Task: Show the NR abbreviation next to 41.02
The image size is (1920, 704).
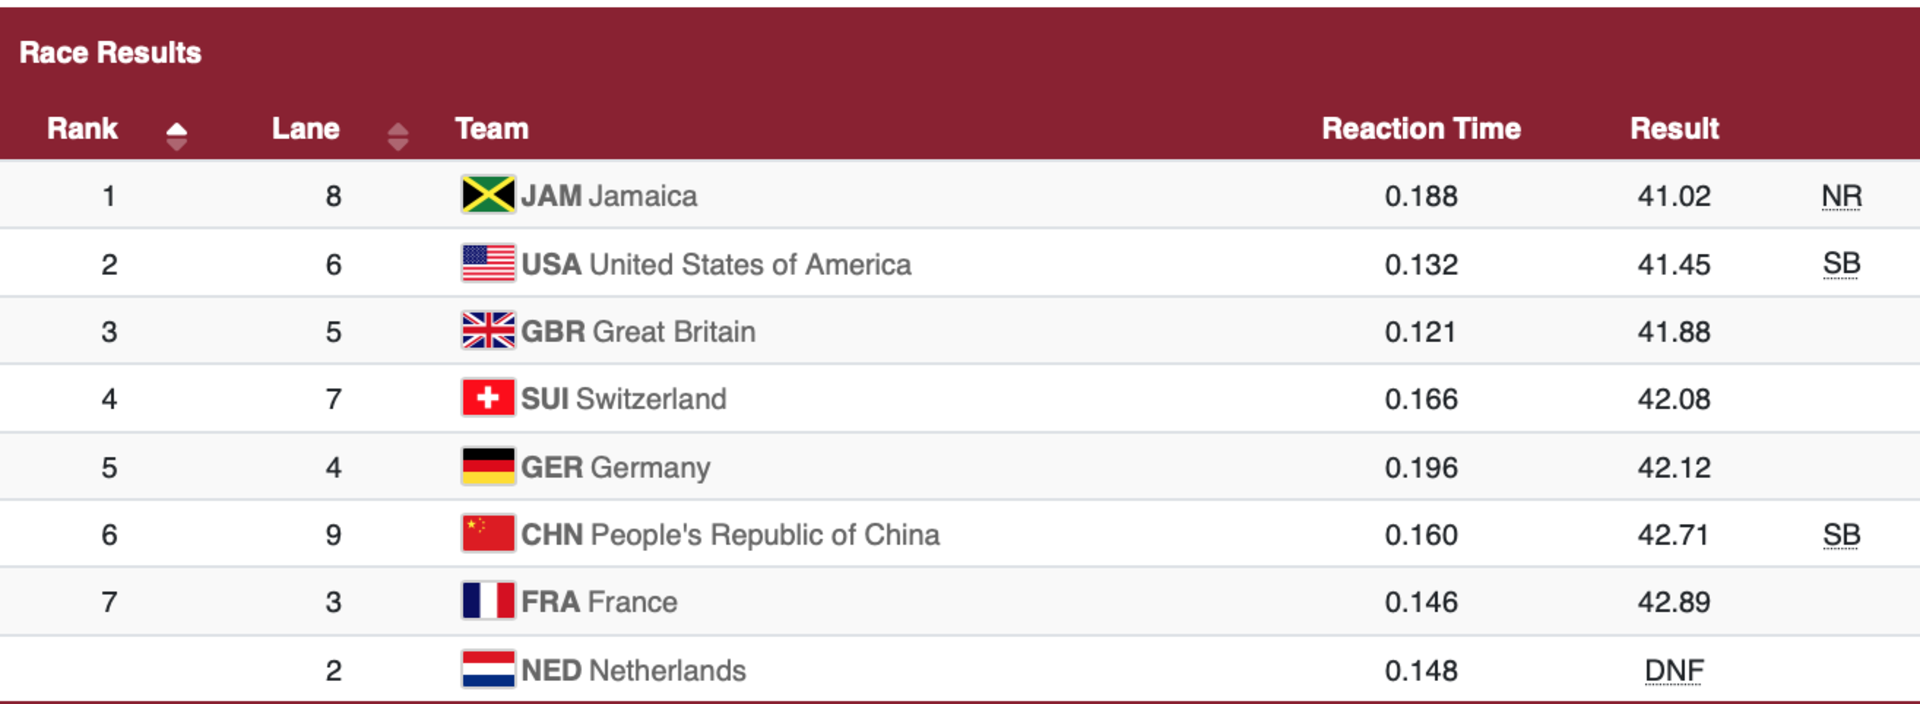Action: (1841, 196)
